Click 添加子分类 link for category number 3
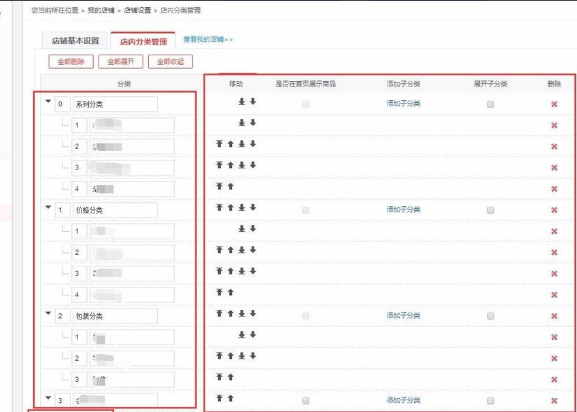Image resolution: width=577 pixels, height=412 pixels. tap(403, 400)
